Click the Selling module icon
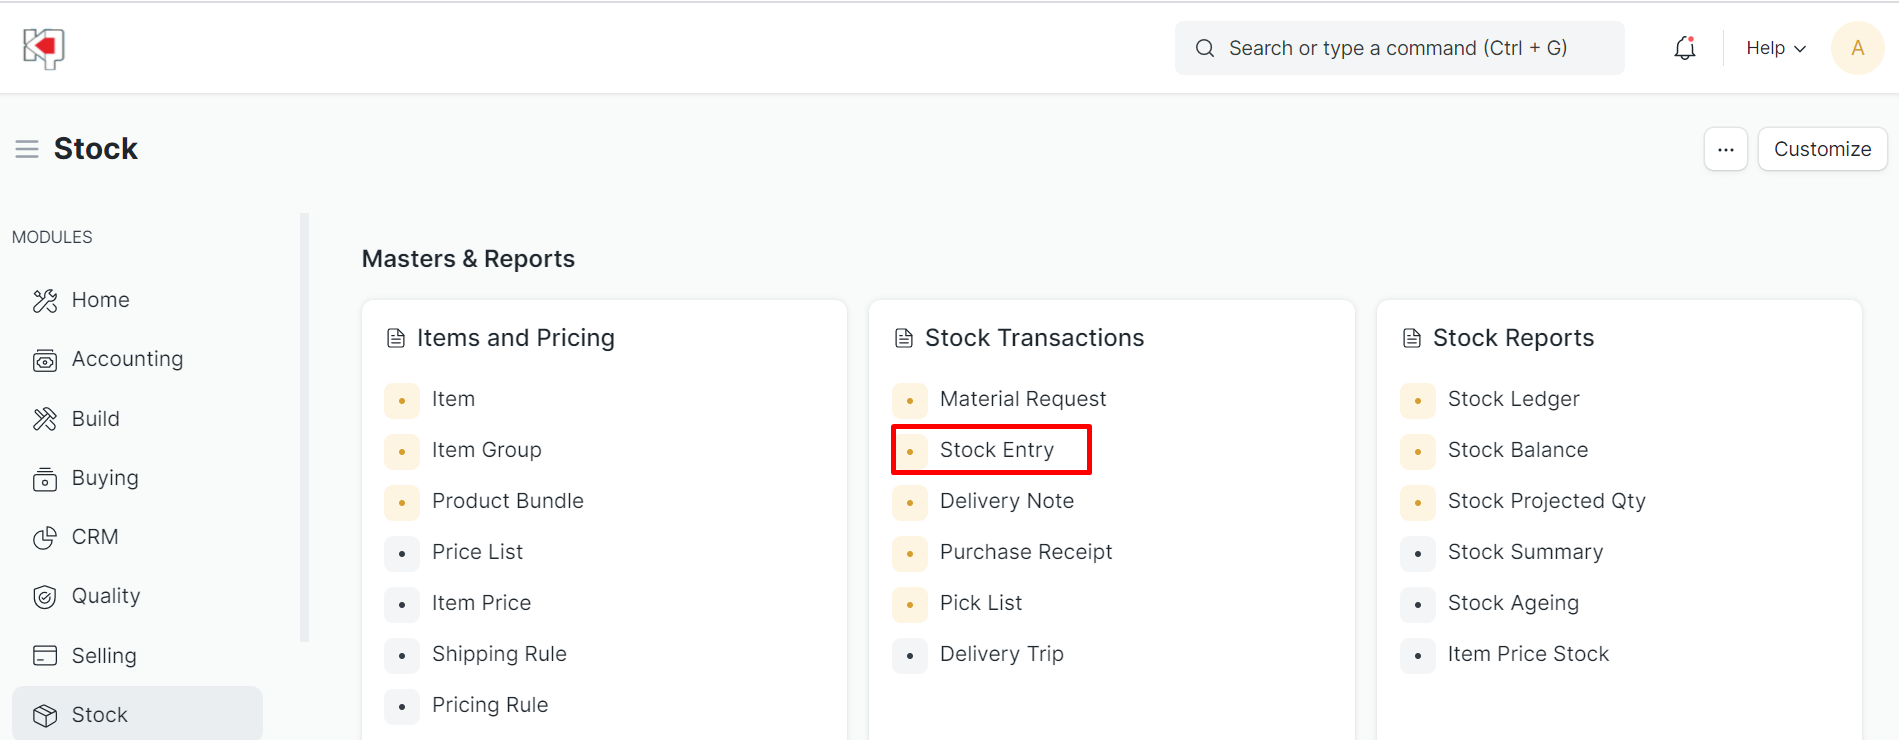Viewport: 1899px width, 740px height. [45, 656]
